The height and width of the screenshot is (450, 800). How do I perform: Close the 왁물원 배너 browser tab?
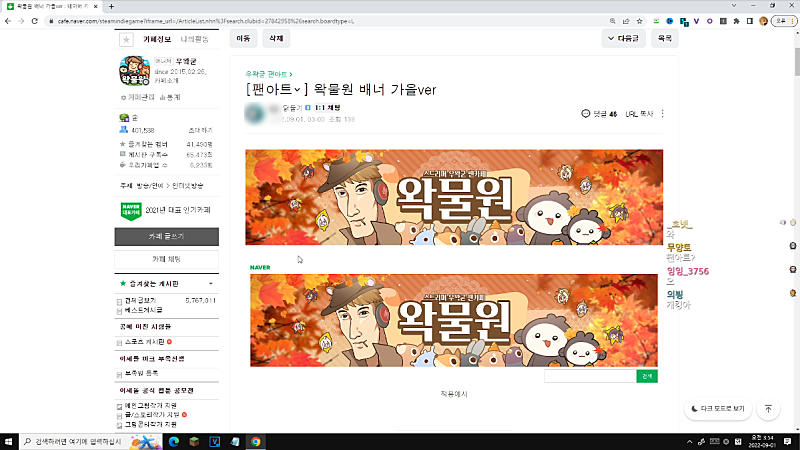point(95,7)
